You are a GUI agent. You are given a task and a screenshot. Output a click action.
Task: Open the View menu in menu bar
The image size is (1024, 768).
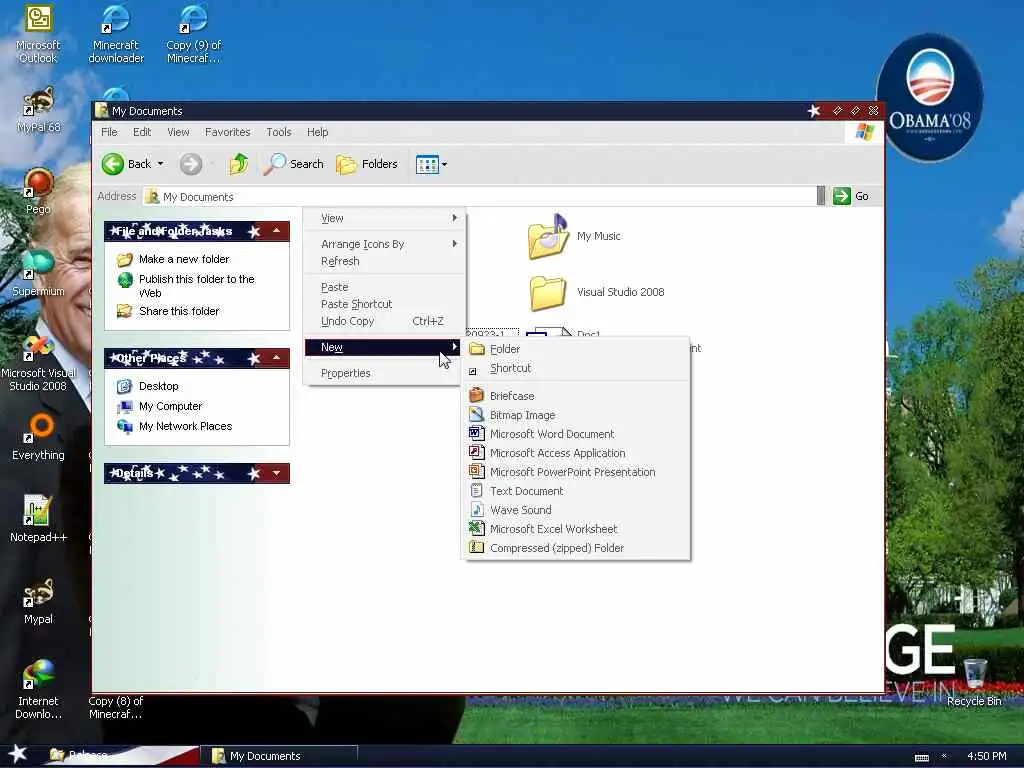[178, 132]
